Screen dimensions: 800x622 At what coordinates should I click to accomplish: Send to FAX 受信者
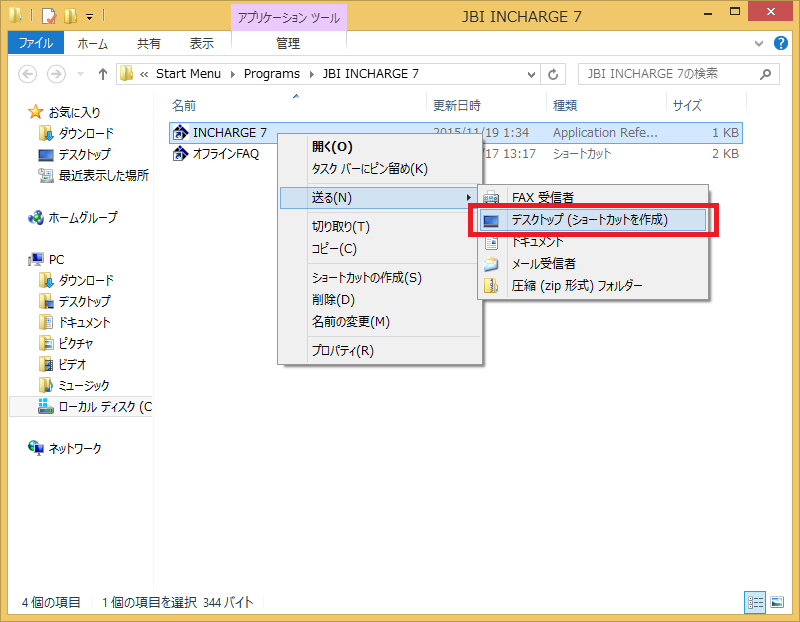pyautogui.click(x=593, y=197)
